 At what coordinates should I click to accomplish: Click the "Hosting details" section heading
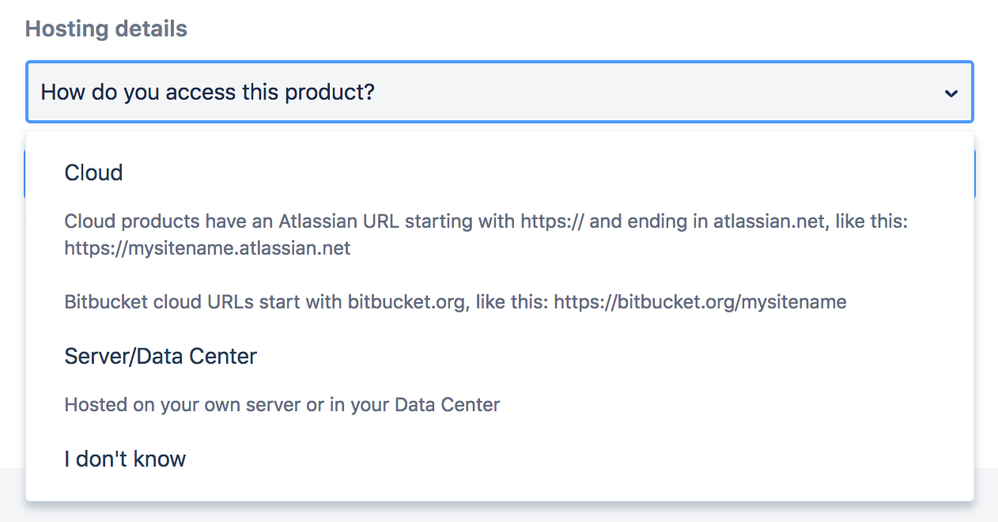(106, 28)
